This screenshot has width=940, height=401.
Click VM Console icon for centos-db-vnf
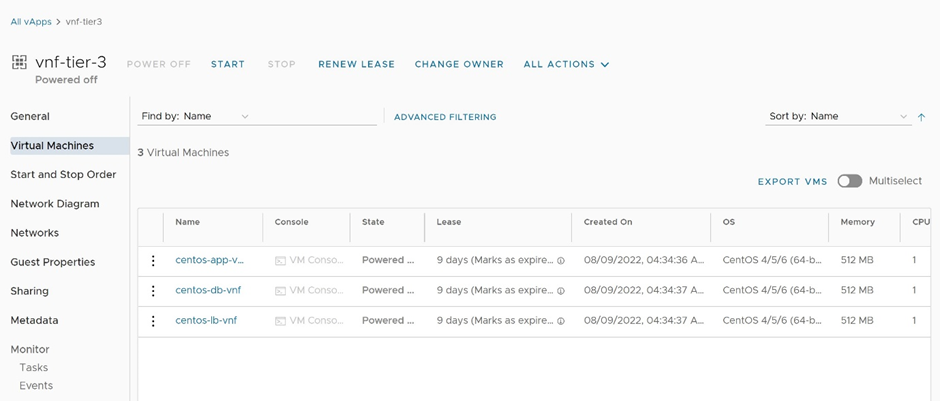coord(280,291)
